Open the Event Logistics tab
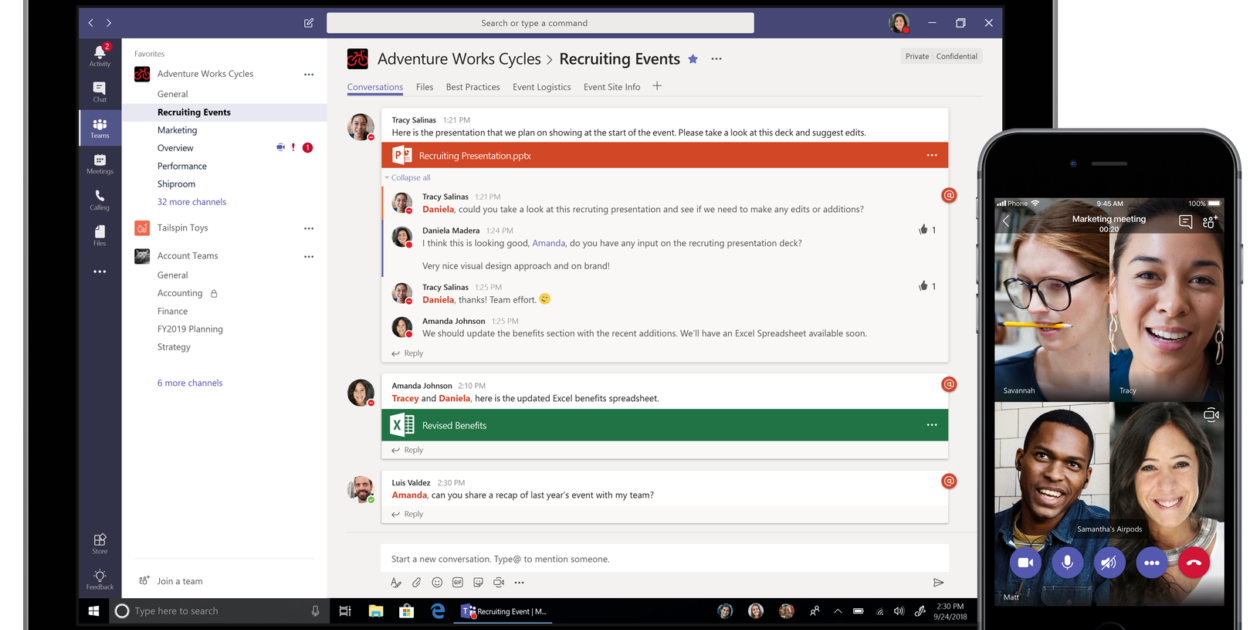Image resolution: width=1260 pixels, height=630 pixels. [541, 87]
